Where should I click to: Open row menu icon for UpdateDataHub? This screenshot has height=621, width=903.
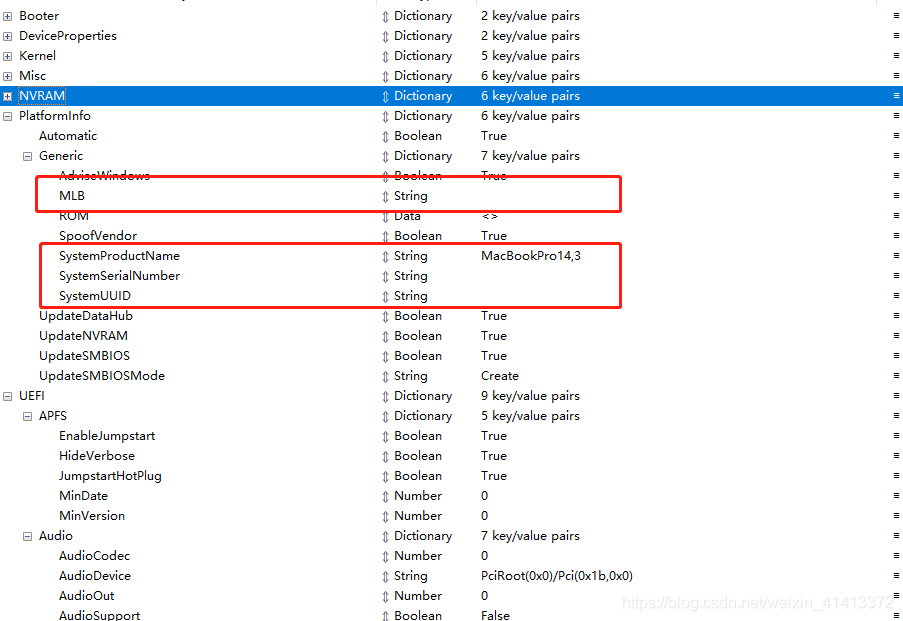896,315
